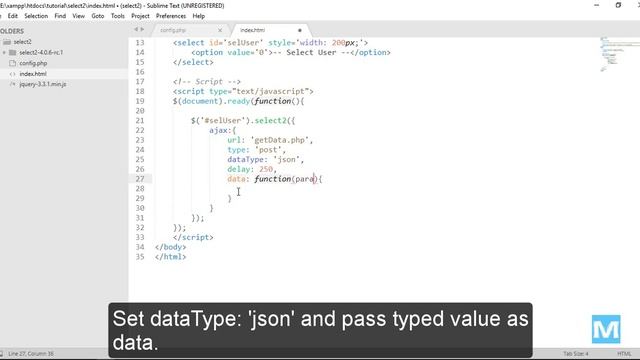Click the FOLDERS sidebar heading
The height and width of the screenshot is (360, 640).
(x=12, y=31)
